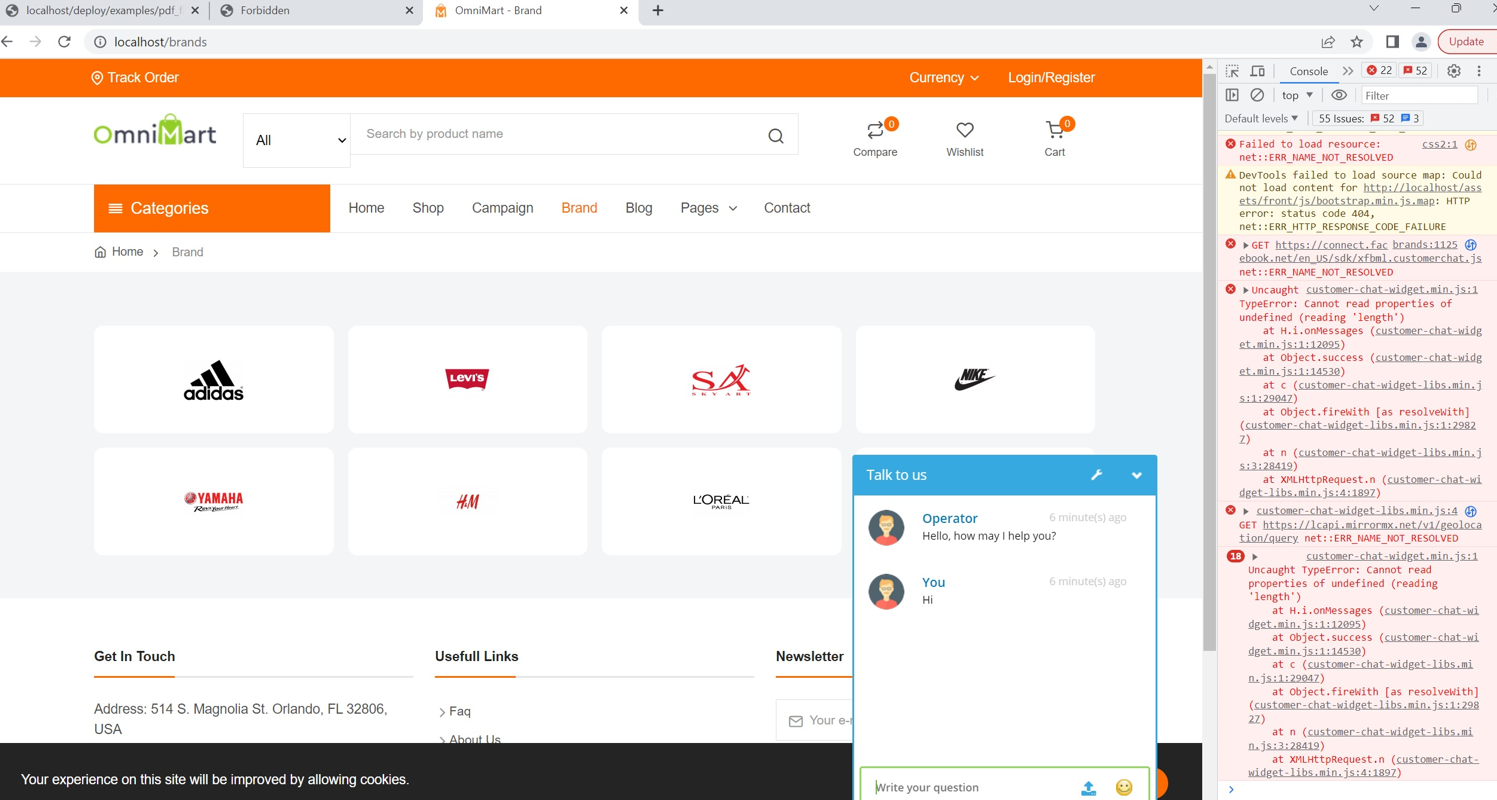Viewport: 1497px width, 800px height.
Task: Open the Currency dropdown
Action: click(x=944, y=78)
